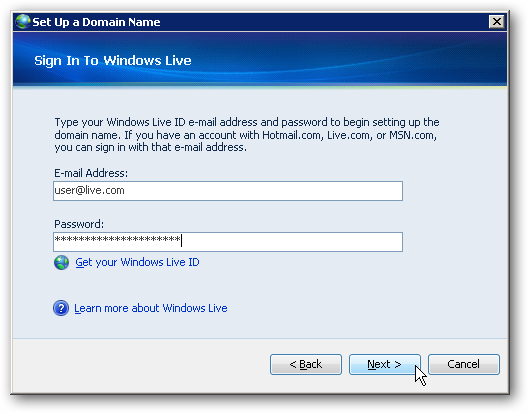Click the Password: label
This screenshot has width=528, height=413.
pos(79,224)
